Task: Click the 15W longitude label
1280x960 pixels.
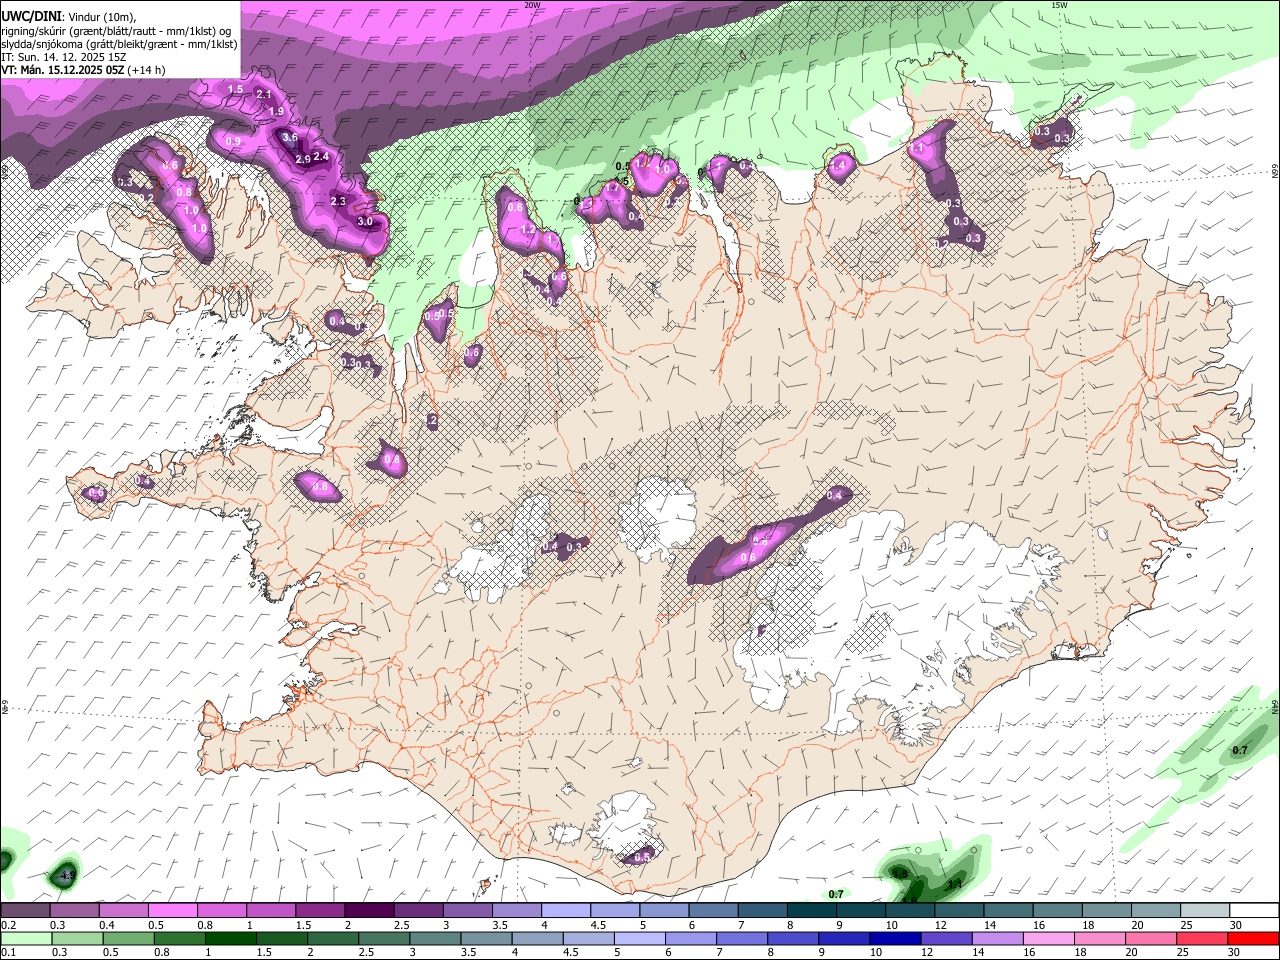Action: tap(1059, 5)
